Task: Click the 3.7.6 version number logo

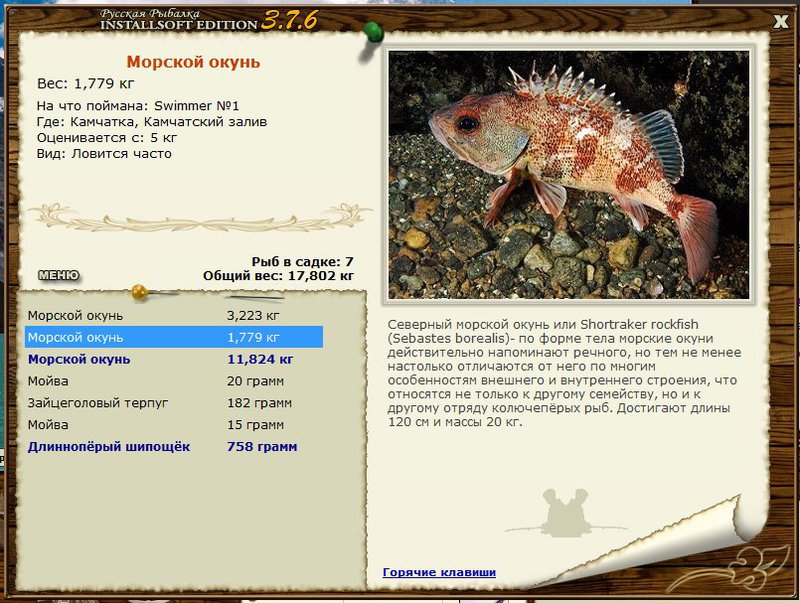Action: [290, 20]
